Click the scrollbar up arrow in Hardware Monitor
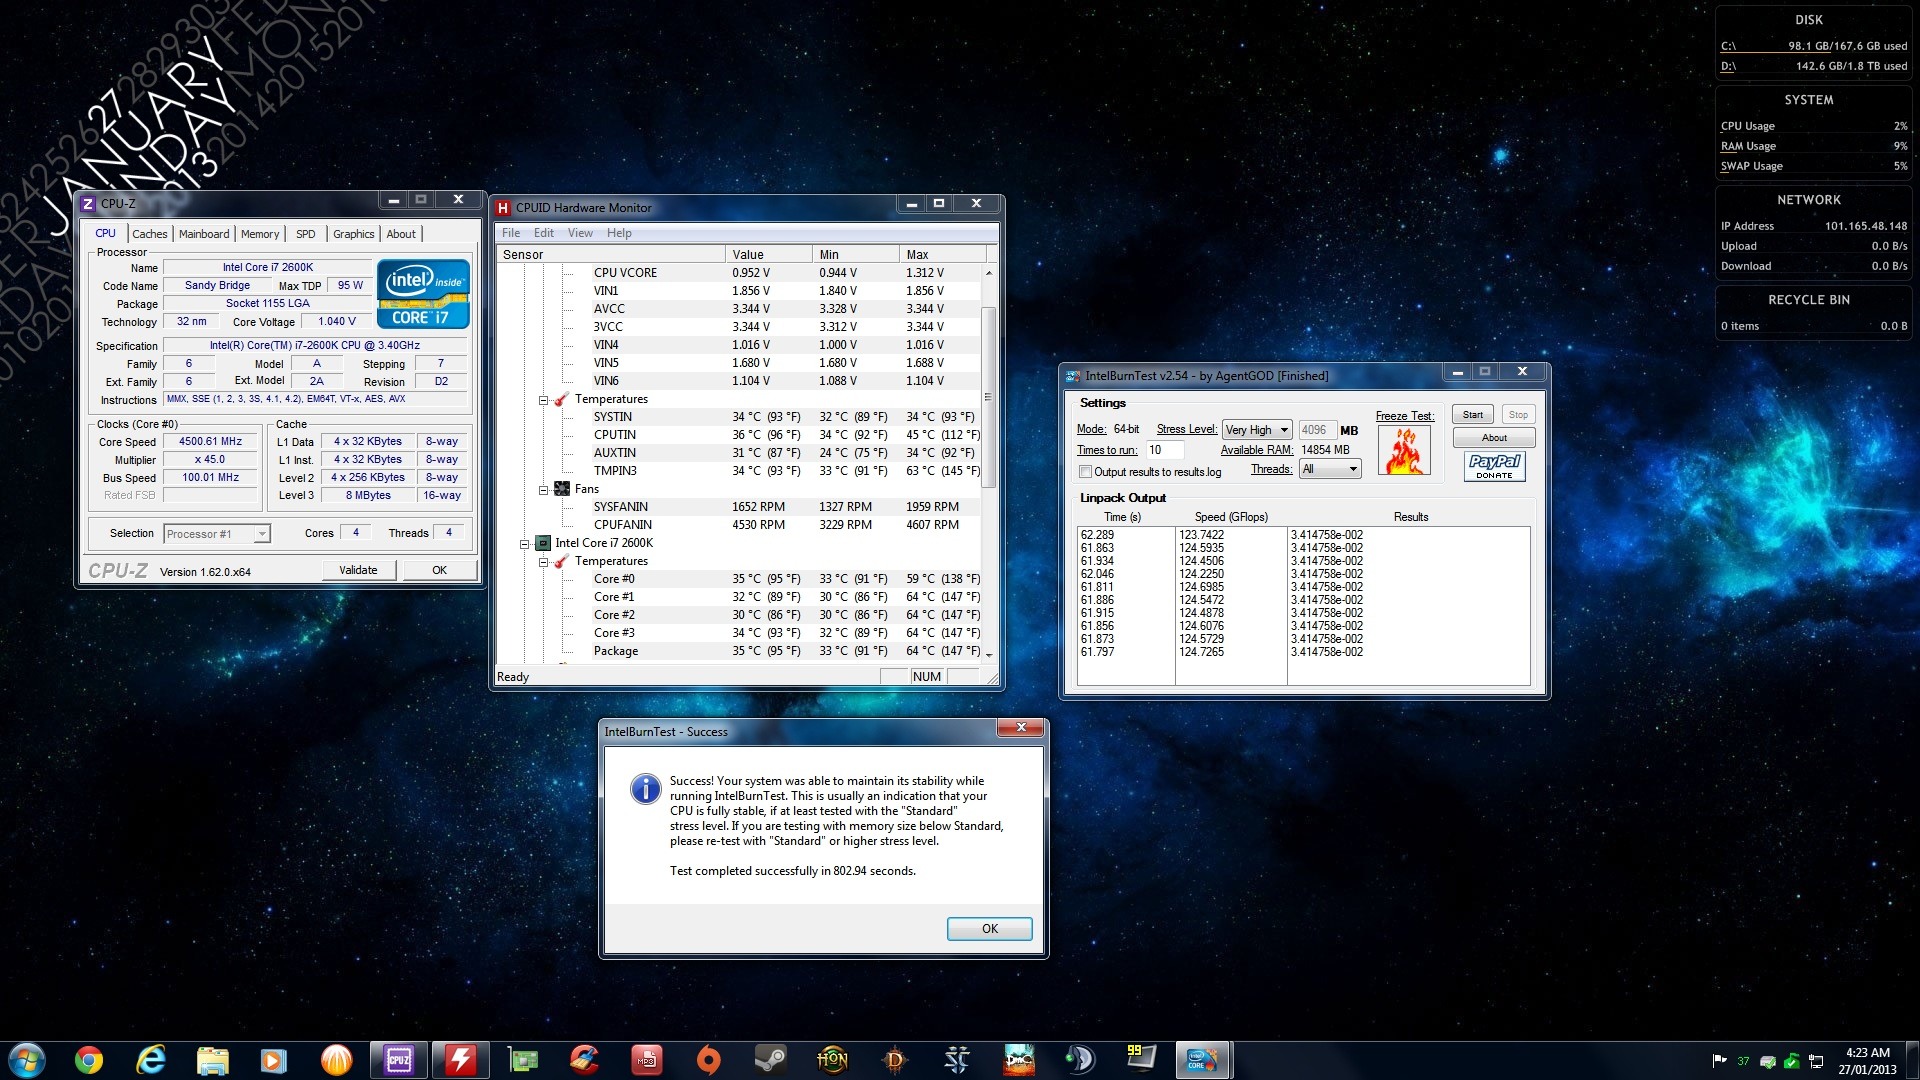The height and width of the screenshot is (1080, 1920). pos(989,273)
